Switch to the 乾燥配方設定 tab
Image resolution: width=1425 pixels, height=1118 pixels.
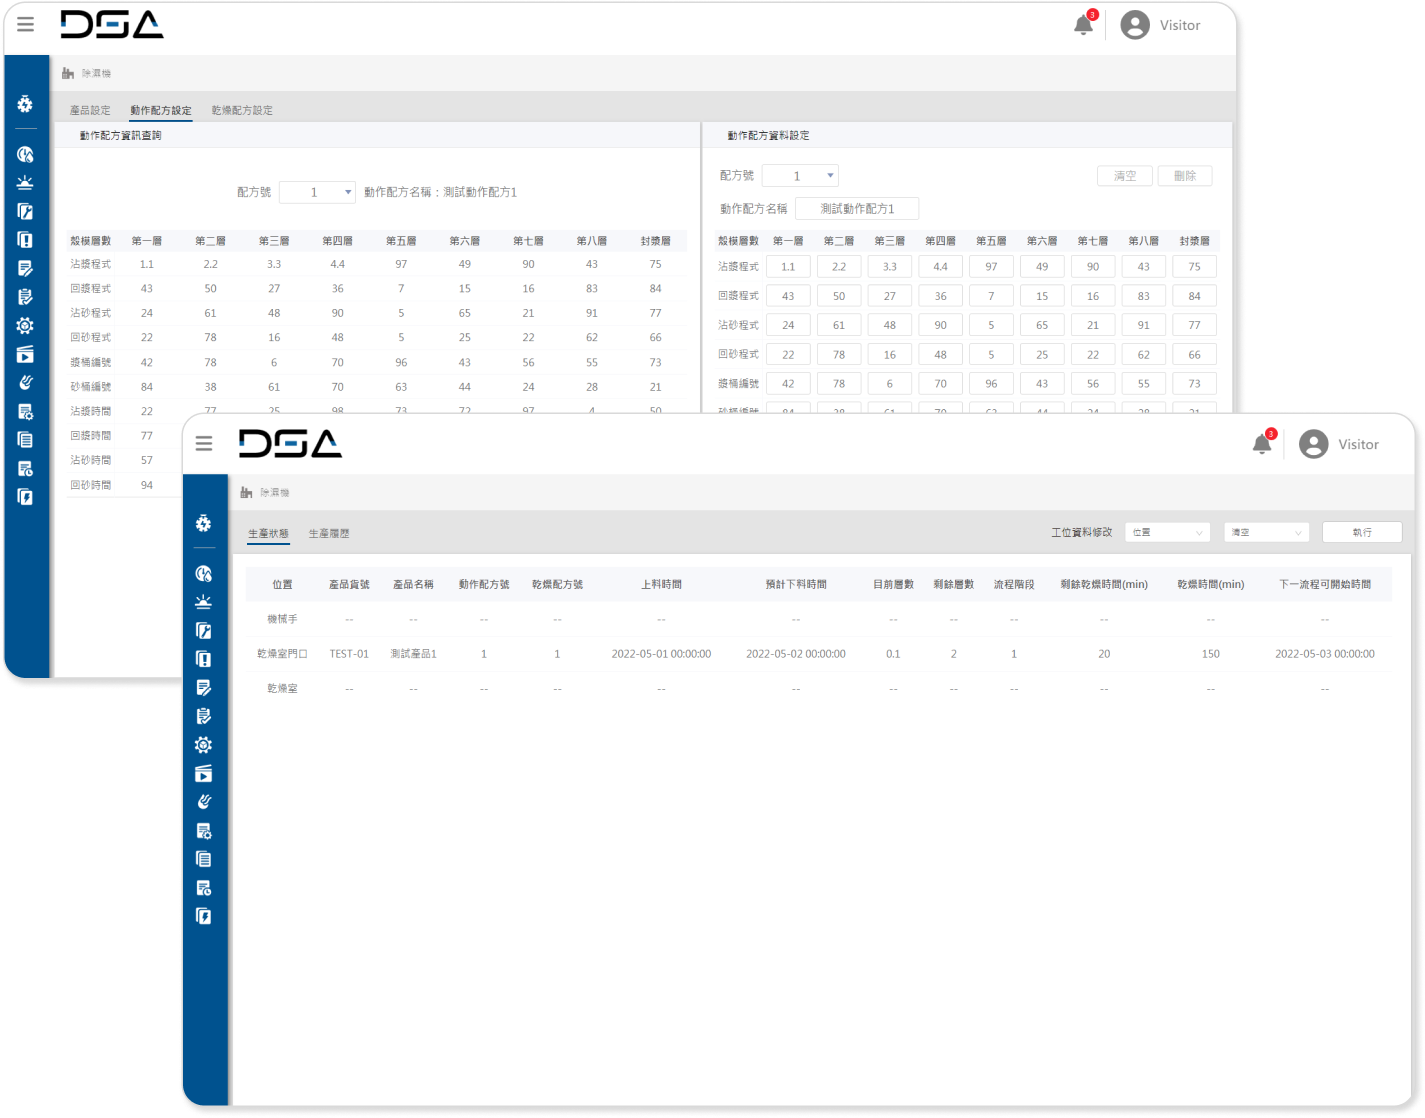click(242, 110)
